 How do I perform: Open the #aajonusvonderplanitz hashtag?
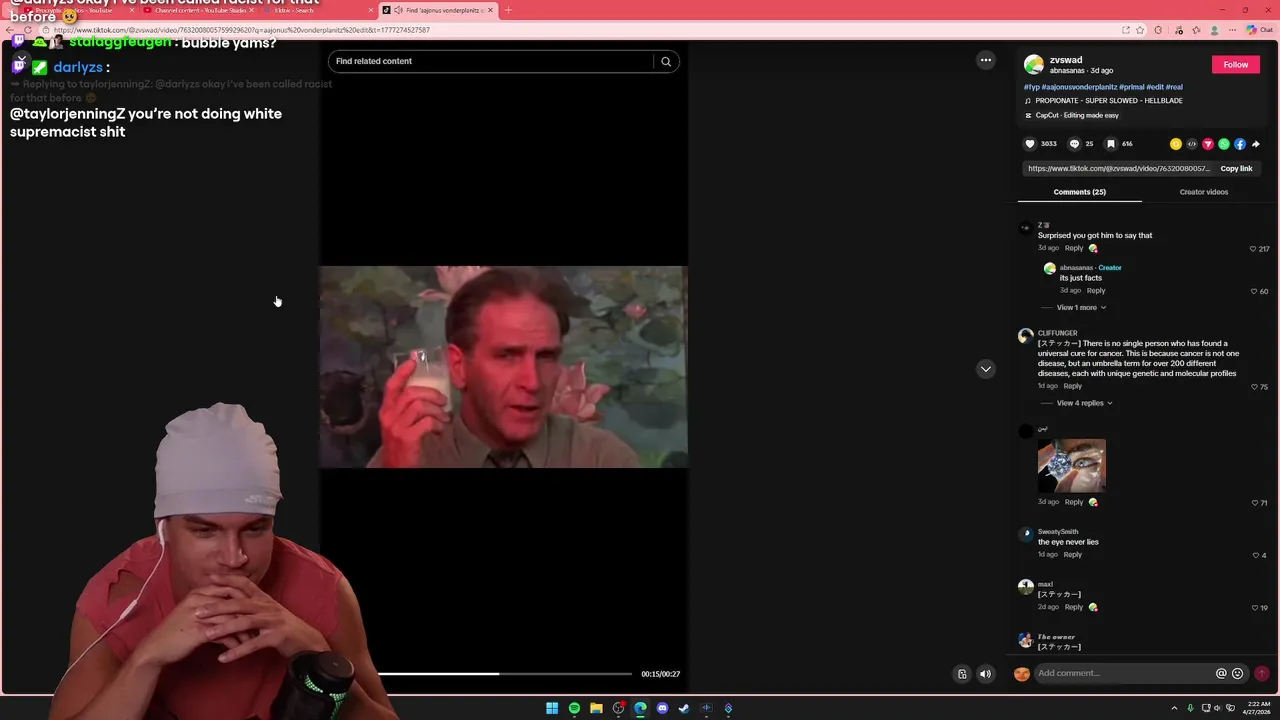[1079, 87]
